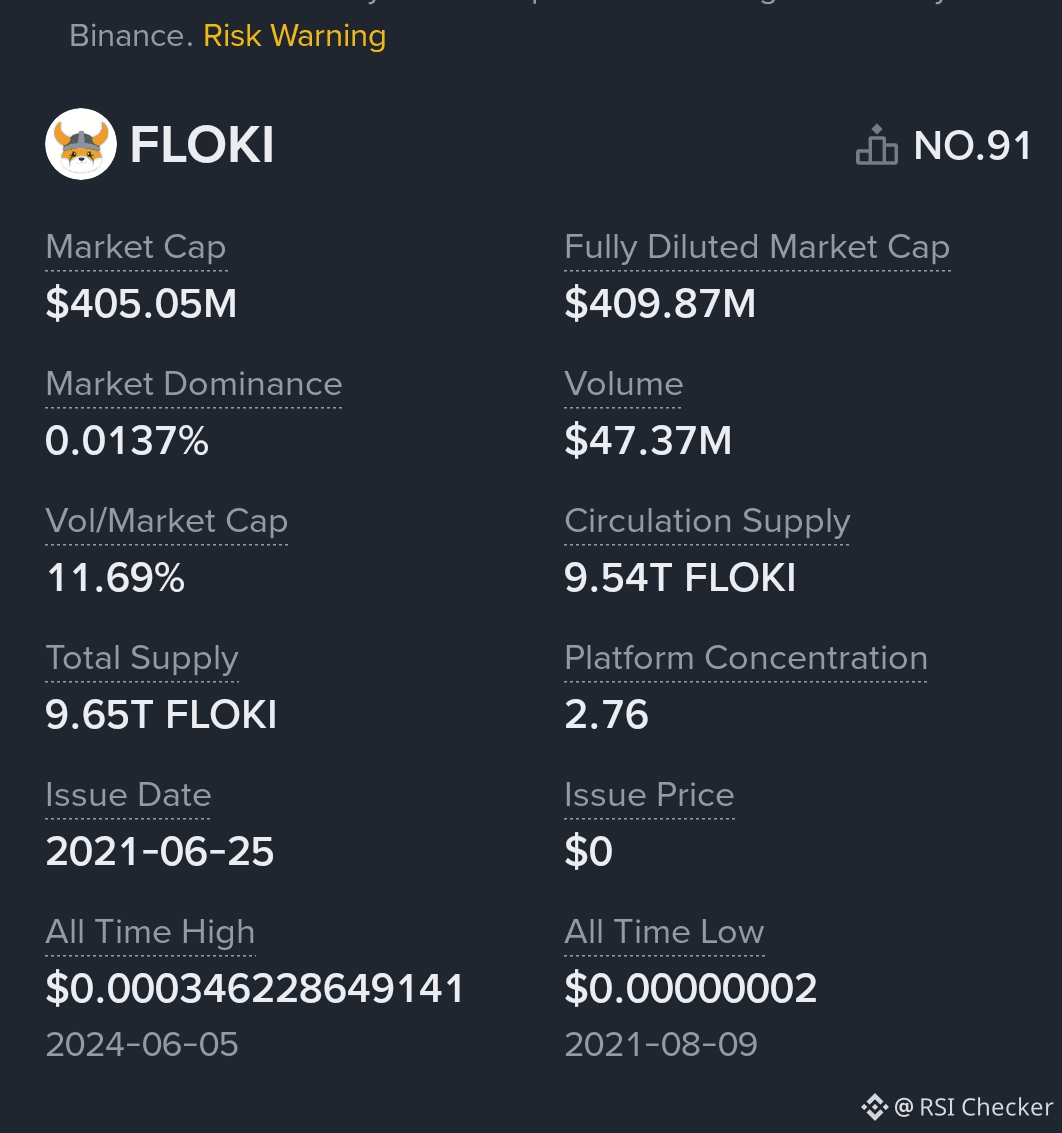Viewport: 1062px width, 1133px height.
Task: Click the FLOKI token name heading
Action: pyautogui.click(x=202, y=146)
